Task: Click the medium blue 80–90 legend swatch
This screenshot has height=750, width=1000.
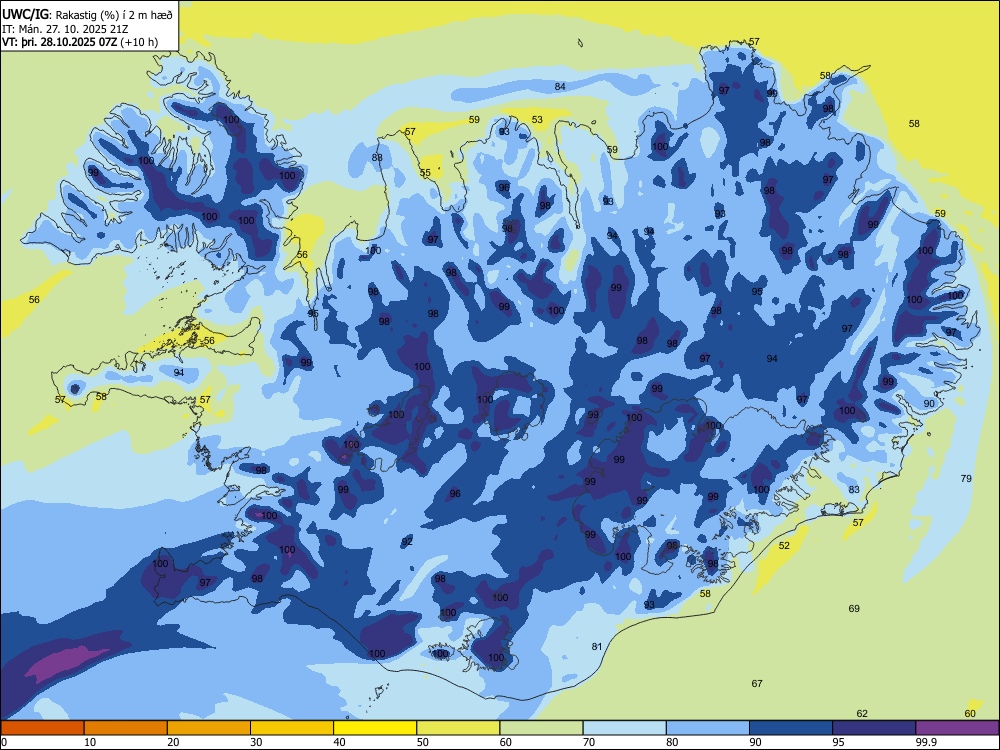Action: tap(708, 728)
